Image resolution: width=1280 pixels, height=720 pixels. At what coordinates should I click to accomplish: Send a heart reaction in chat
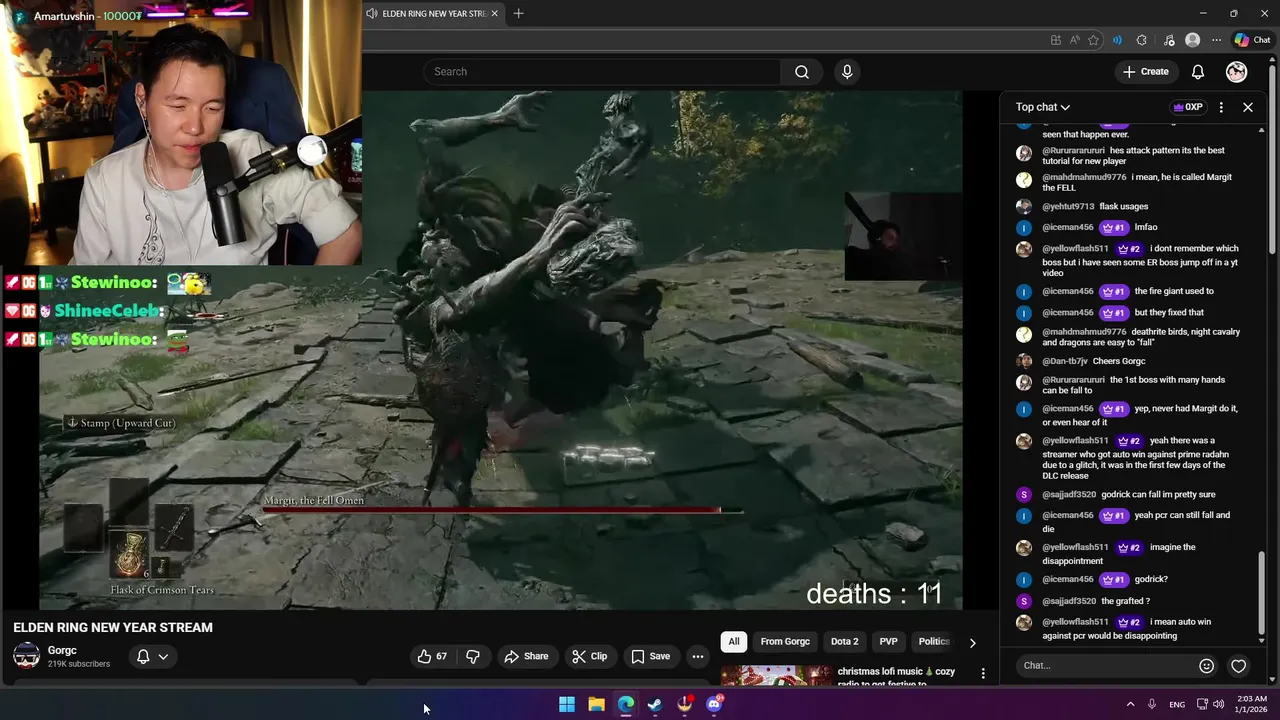pyautogui.click(x=1238, y=666)
